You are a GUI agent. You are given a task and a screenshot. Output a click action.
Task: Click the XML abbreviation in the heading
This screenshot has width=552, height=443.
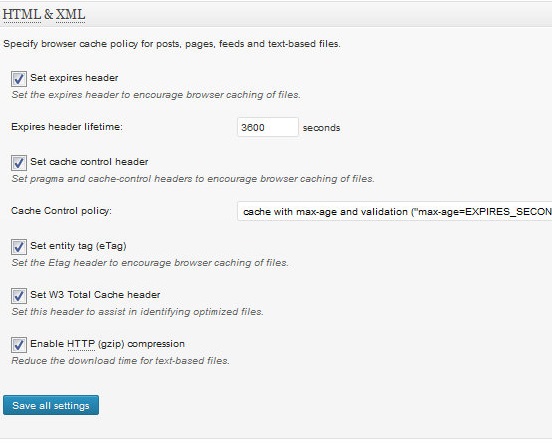point(70,14)
